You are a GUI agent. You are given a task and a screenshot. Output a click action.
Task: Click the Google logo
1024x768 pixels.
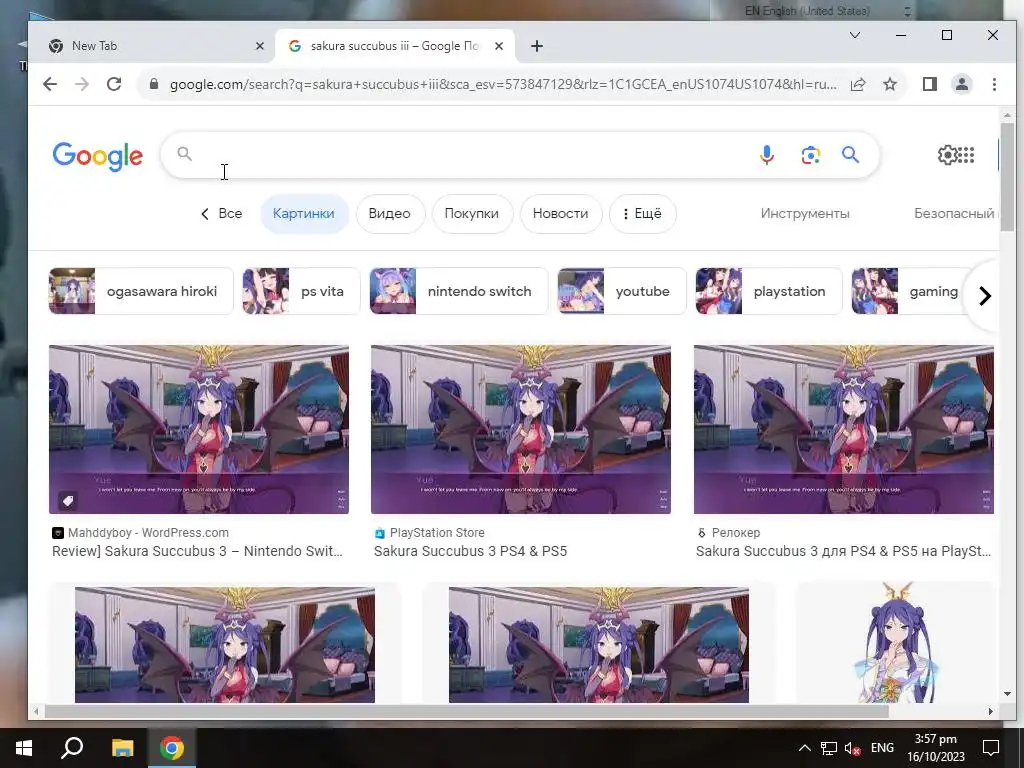point(97,156)
